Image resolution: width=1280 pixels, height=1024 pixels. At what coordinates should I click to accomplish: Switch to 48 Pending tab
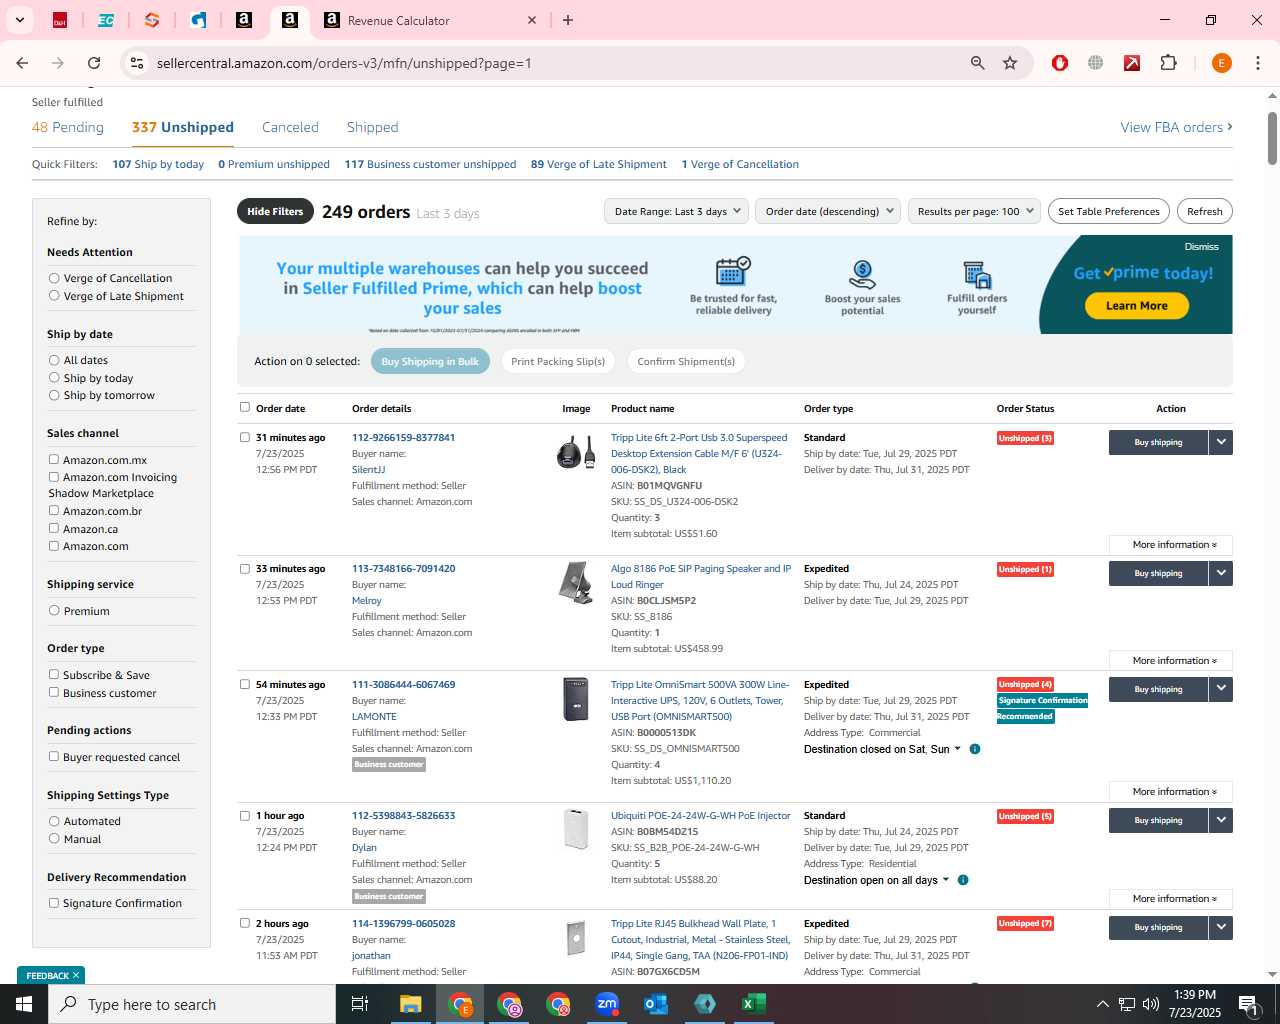click(x=68, y=127)
